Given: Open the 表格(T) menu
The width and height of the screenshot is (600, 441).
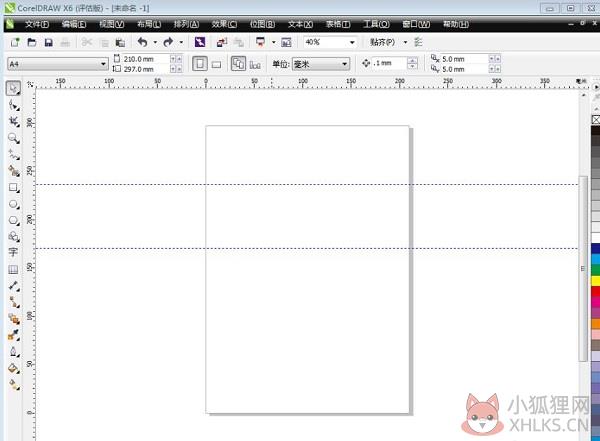Looking at the screenshot, I should coord(338,24).
